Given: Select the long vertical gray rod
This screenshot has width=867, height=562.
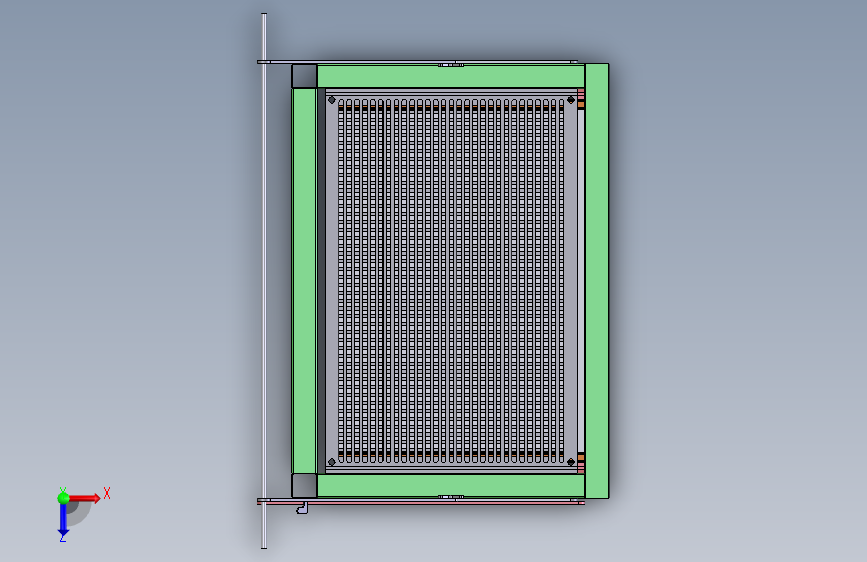Looking at the screenshot, I should [264, 281].
